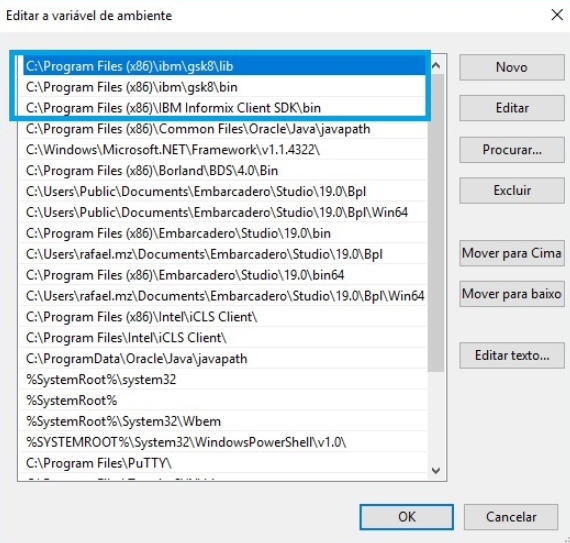Select the ibm\gsk8\bin path entry
This screenshot has height=543, width=570.
tap(222, 87)
